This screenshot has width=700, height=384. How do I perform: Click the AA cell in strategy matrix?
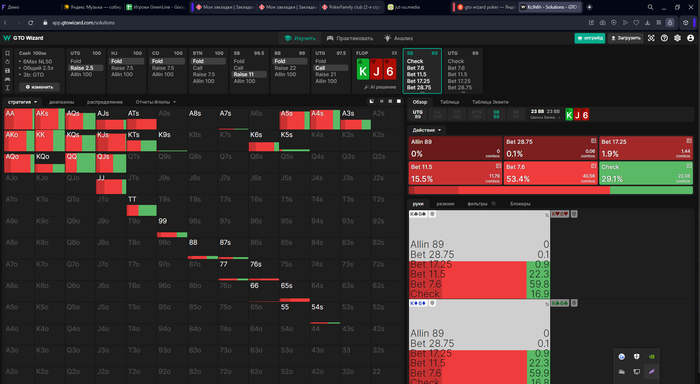pyautogui.click(x=19, y=119)
